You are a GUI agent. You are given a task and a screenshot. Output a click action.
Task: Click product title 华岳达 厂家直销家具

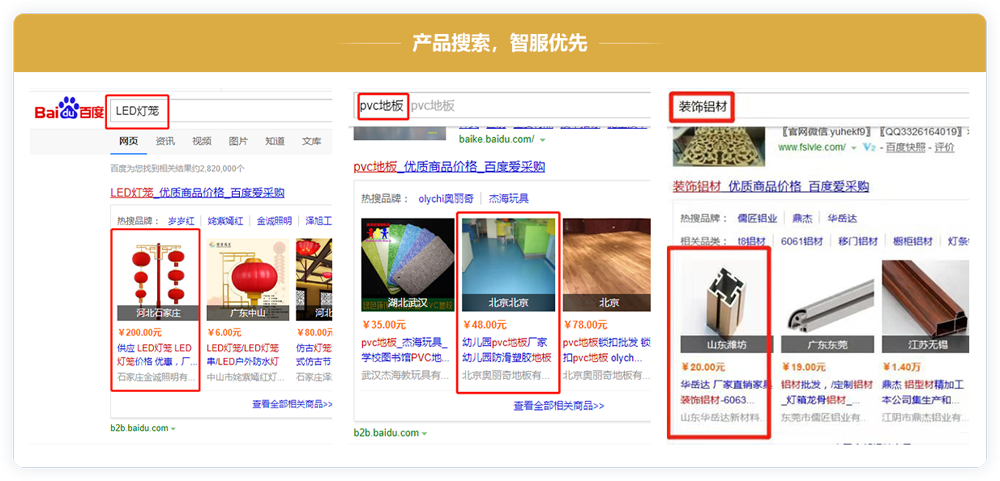726,392
